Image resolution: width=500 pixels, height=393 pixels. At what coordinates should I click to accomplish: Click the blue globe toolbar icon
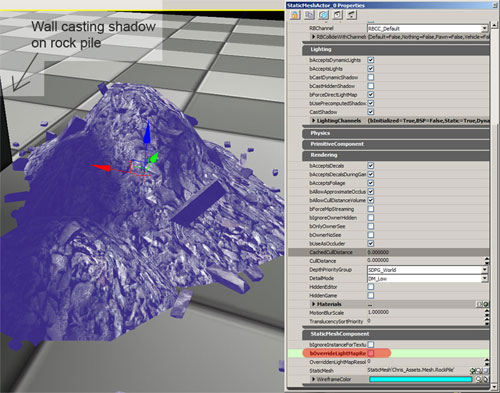[323, 15]
